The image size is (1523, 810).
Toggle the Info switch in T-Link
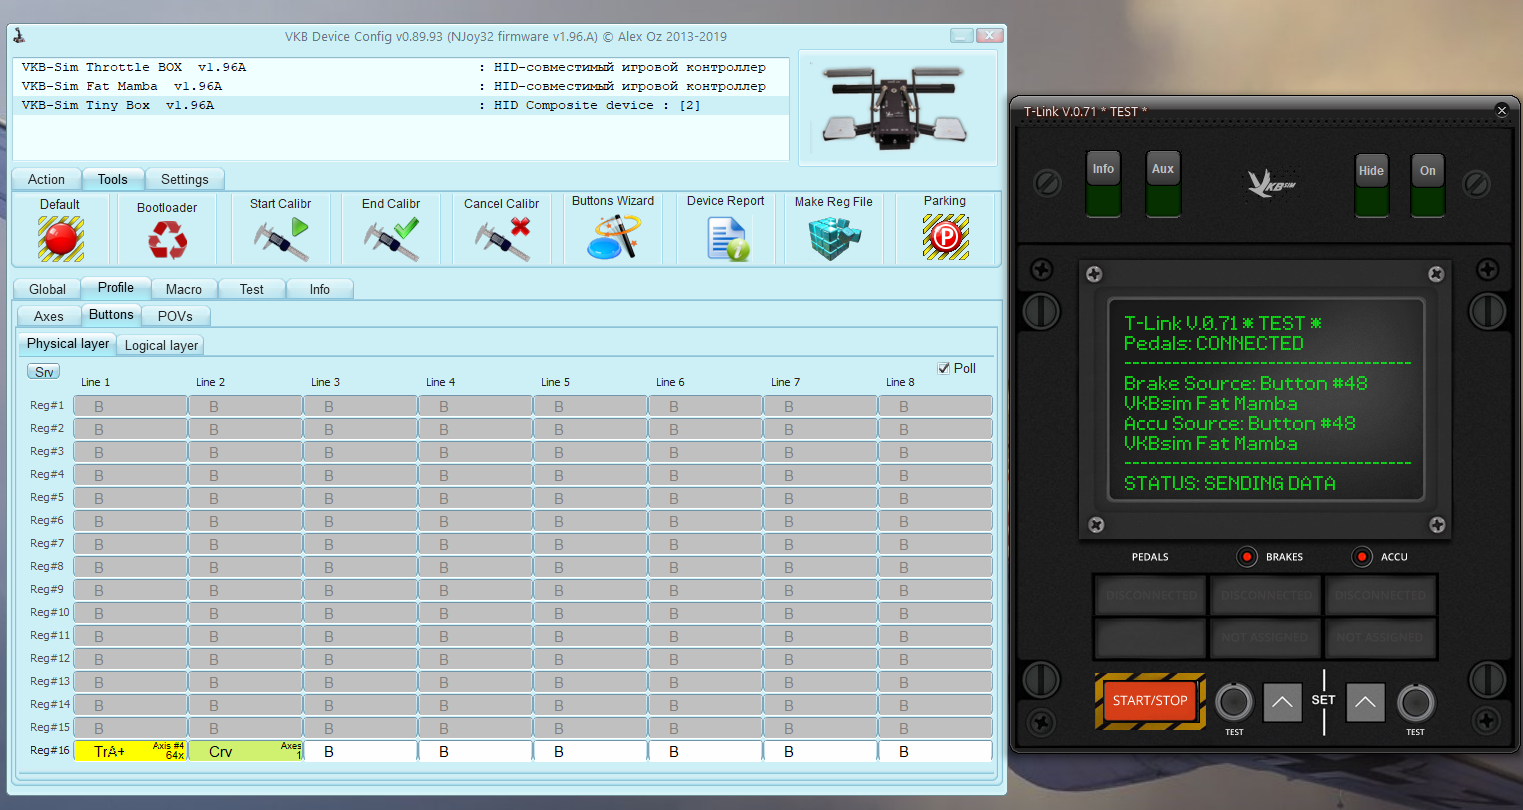1103,184
